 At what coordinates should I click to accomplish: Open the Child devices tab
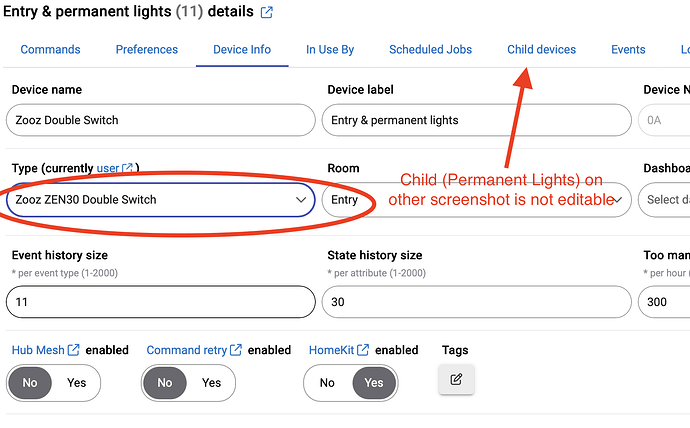[x=541, y=50]
